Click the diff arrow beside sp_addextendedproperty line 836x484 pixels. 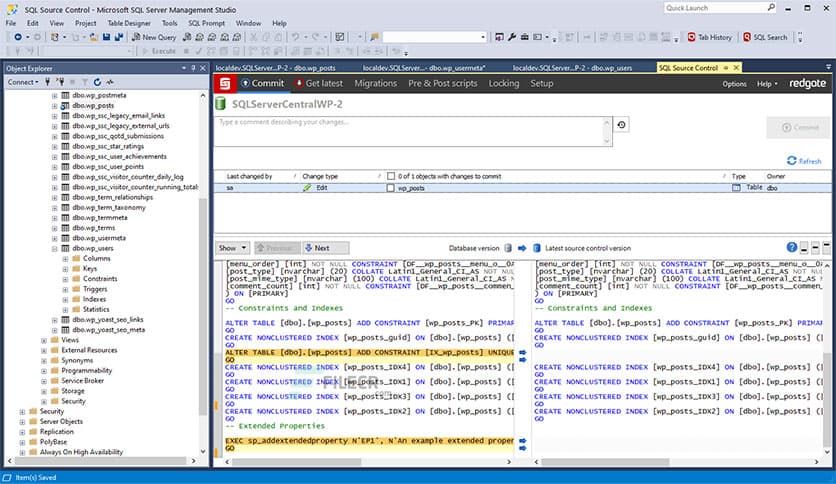[522, 441]
